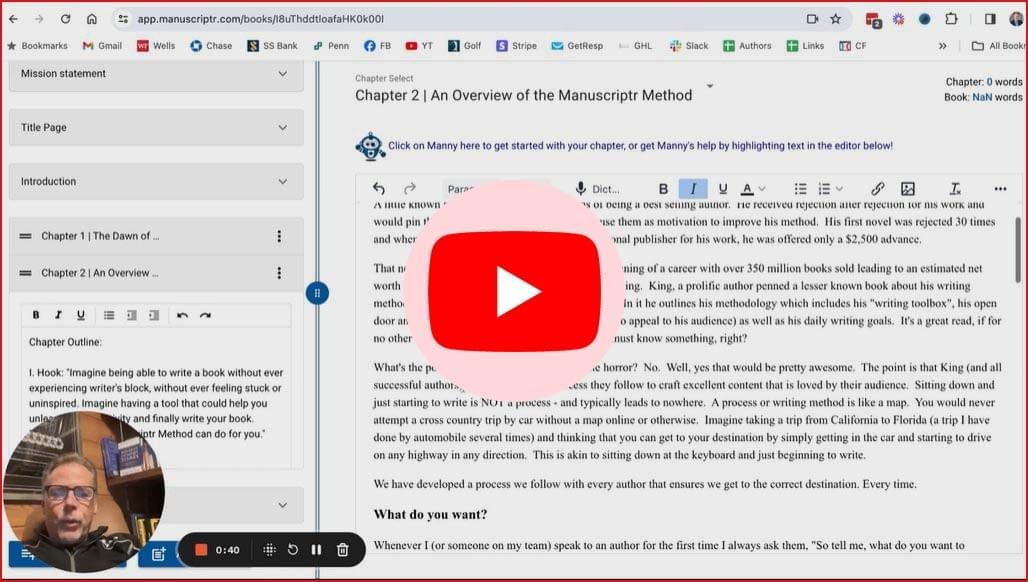Click the Chapter 2 drag handle icon
1028x582 pixels.
point(26,273)
